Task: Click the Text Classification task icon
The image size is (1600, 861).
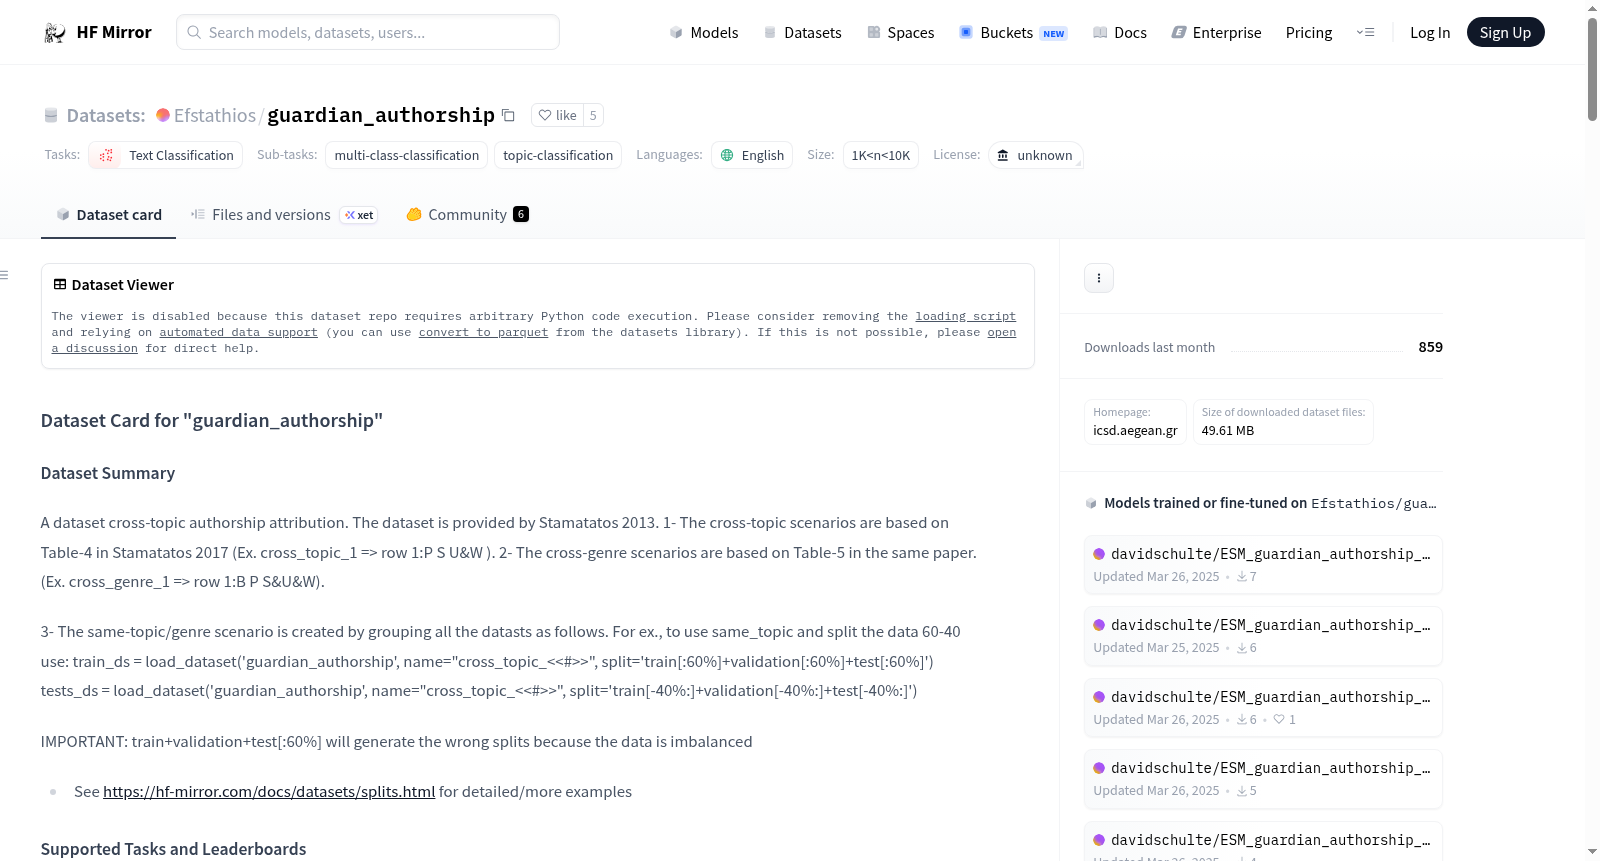Action: [106, 155]
